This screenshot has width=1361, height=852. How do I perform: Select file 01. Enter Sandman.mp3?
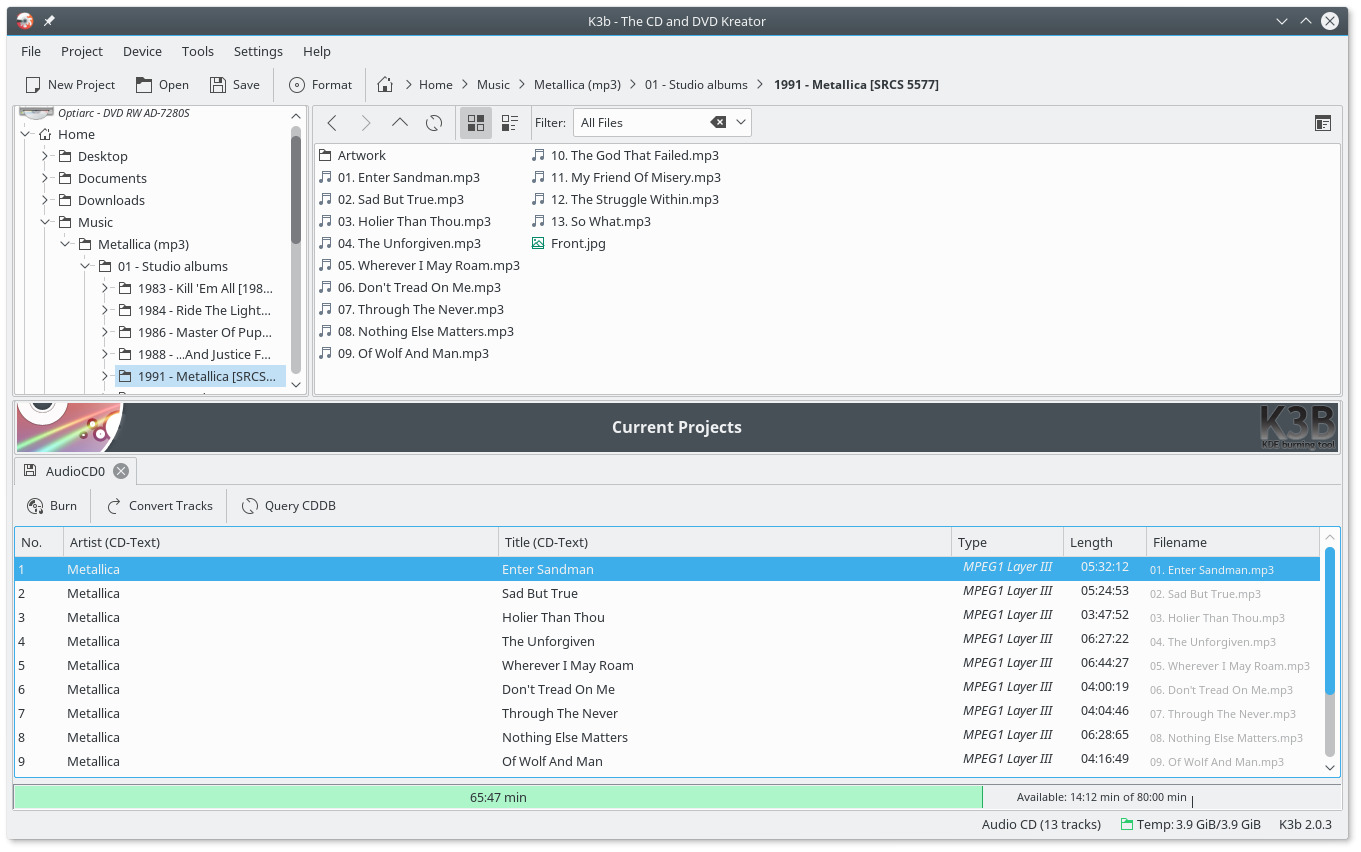click(399, 177)
